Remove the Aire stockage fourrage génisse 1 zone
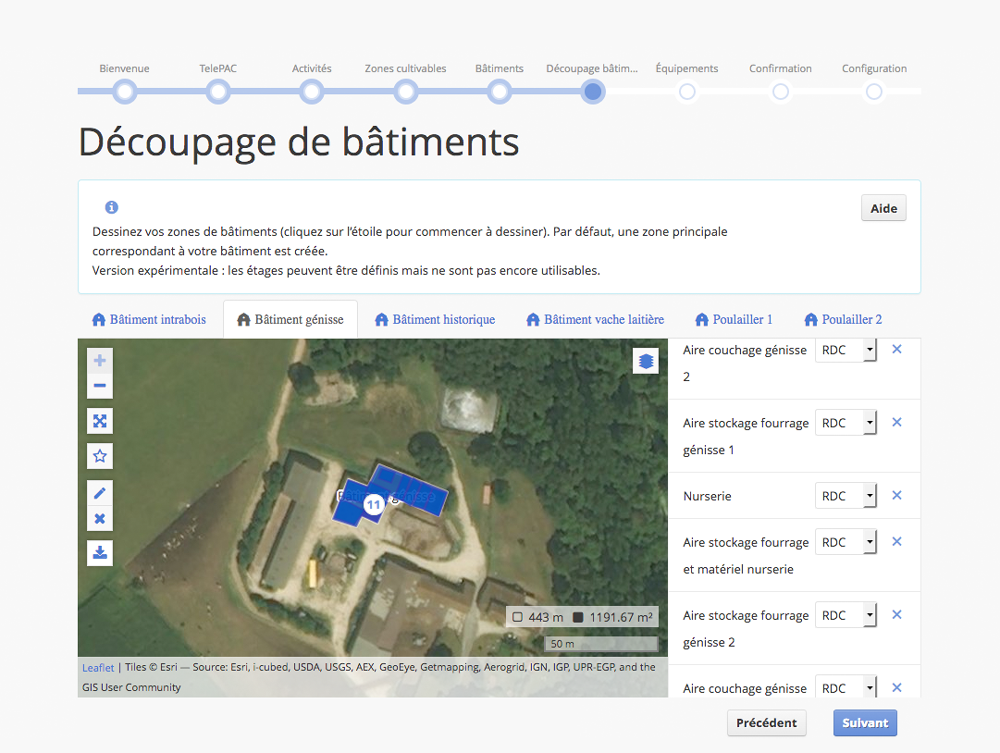 pos(897,422)
